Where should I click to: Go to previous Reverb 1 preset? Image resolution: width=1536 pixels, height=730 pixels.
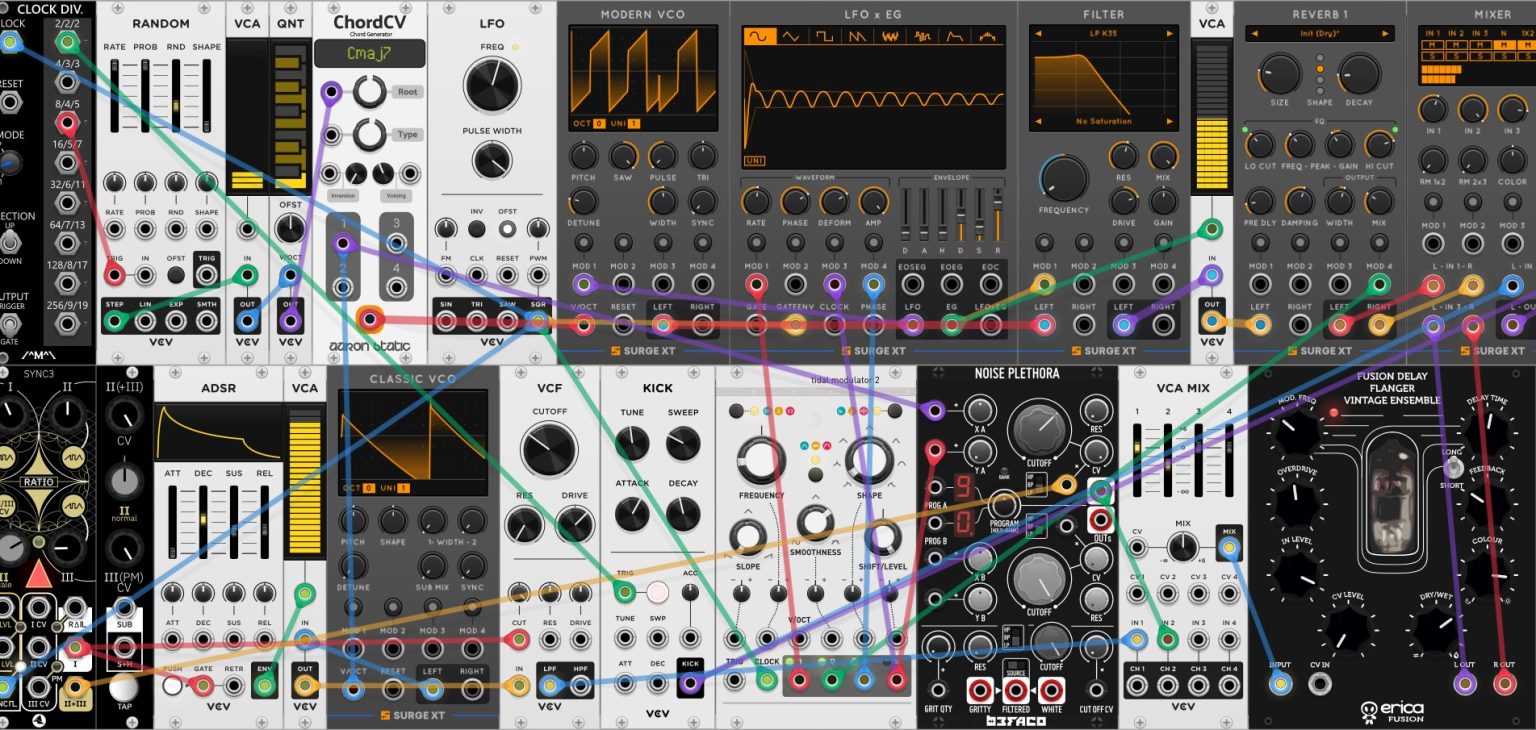click(x=1253, y=34)
